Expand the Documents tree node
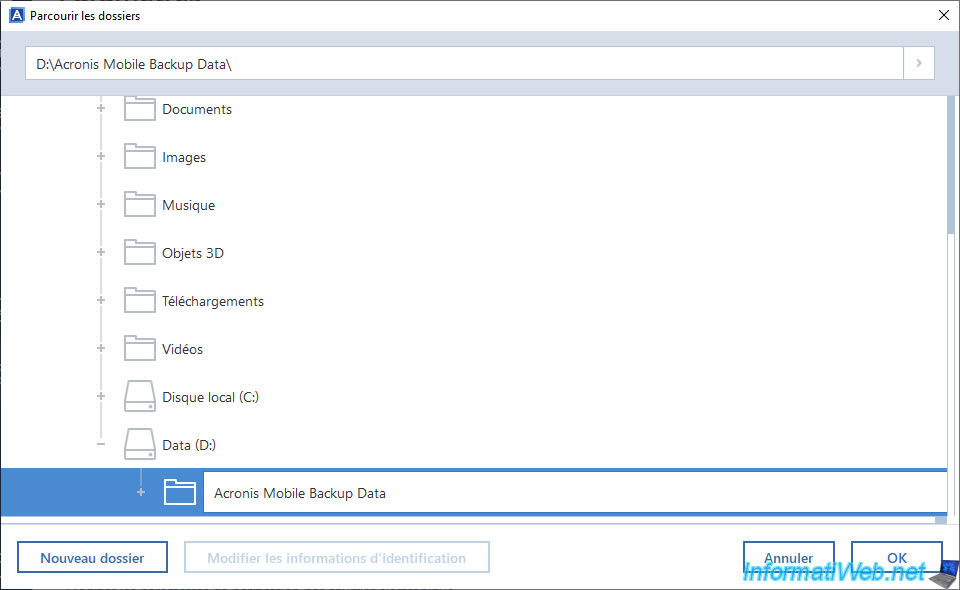Image resolution: width=960 pixels, height=590 pixels. (x=101, y=108)
